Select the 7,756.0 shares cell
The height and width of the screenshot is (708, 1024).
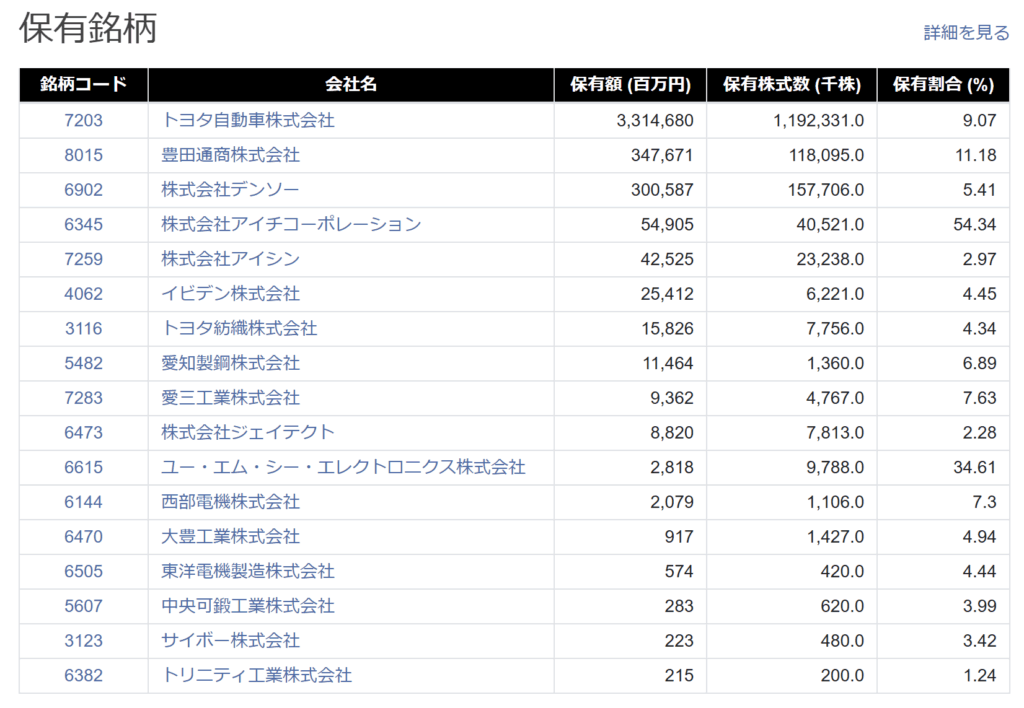click(792, 328)
